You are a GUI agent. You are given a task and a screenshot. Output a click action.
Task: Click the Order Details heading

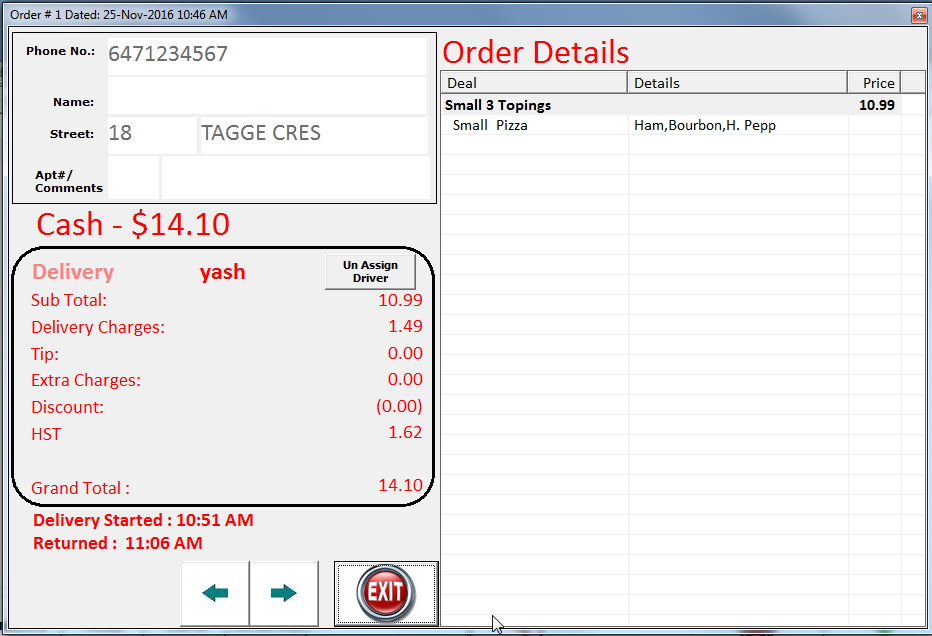(536, 52)
